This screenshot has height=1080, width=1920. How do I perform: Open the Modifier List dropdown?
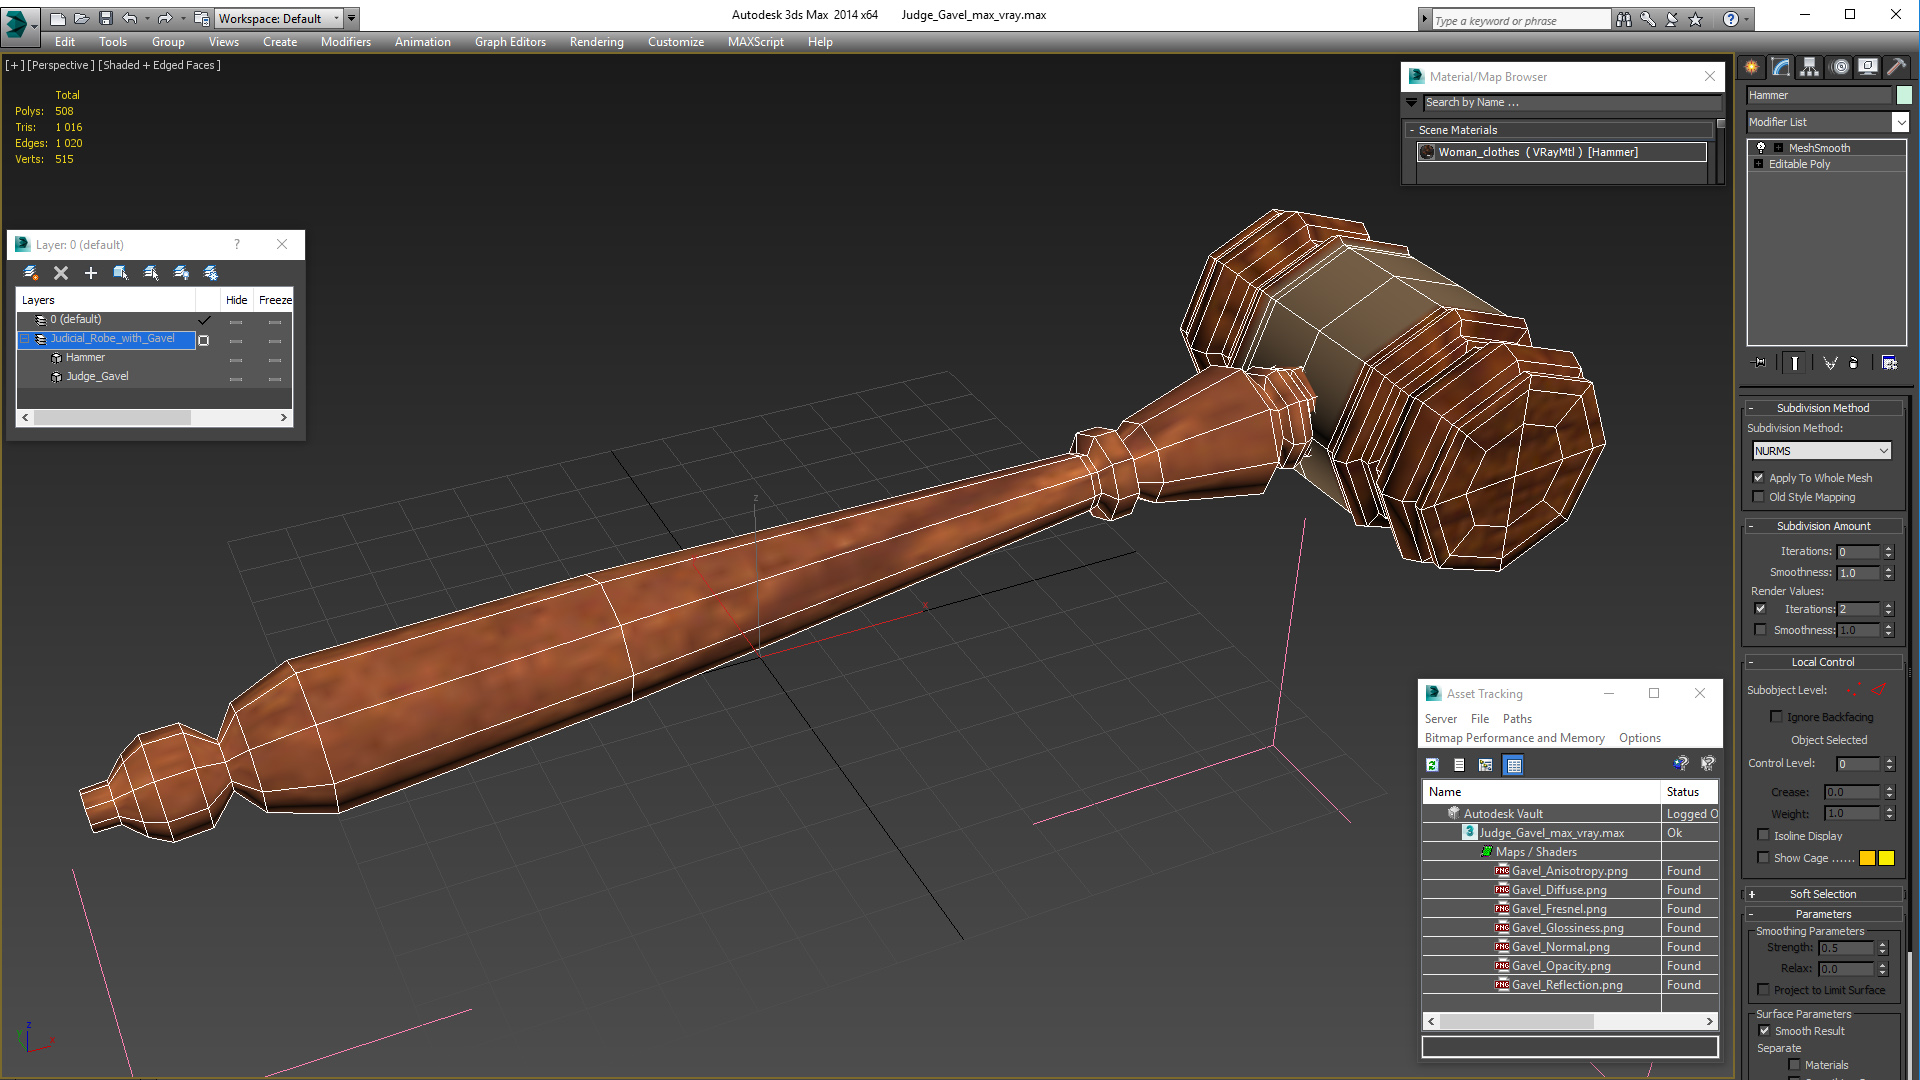point(1901,122)
